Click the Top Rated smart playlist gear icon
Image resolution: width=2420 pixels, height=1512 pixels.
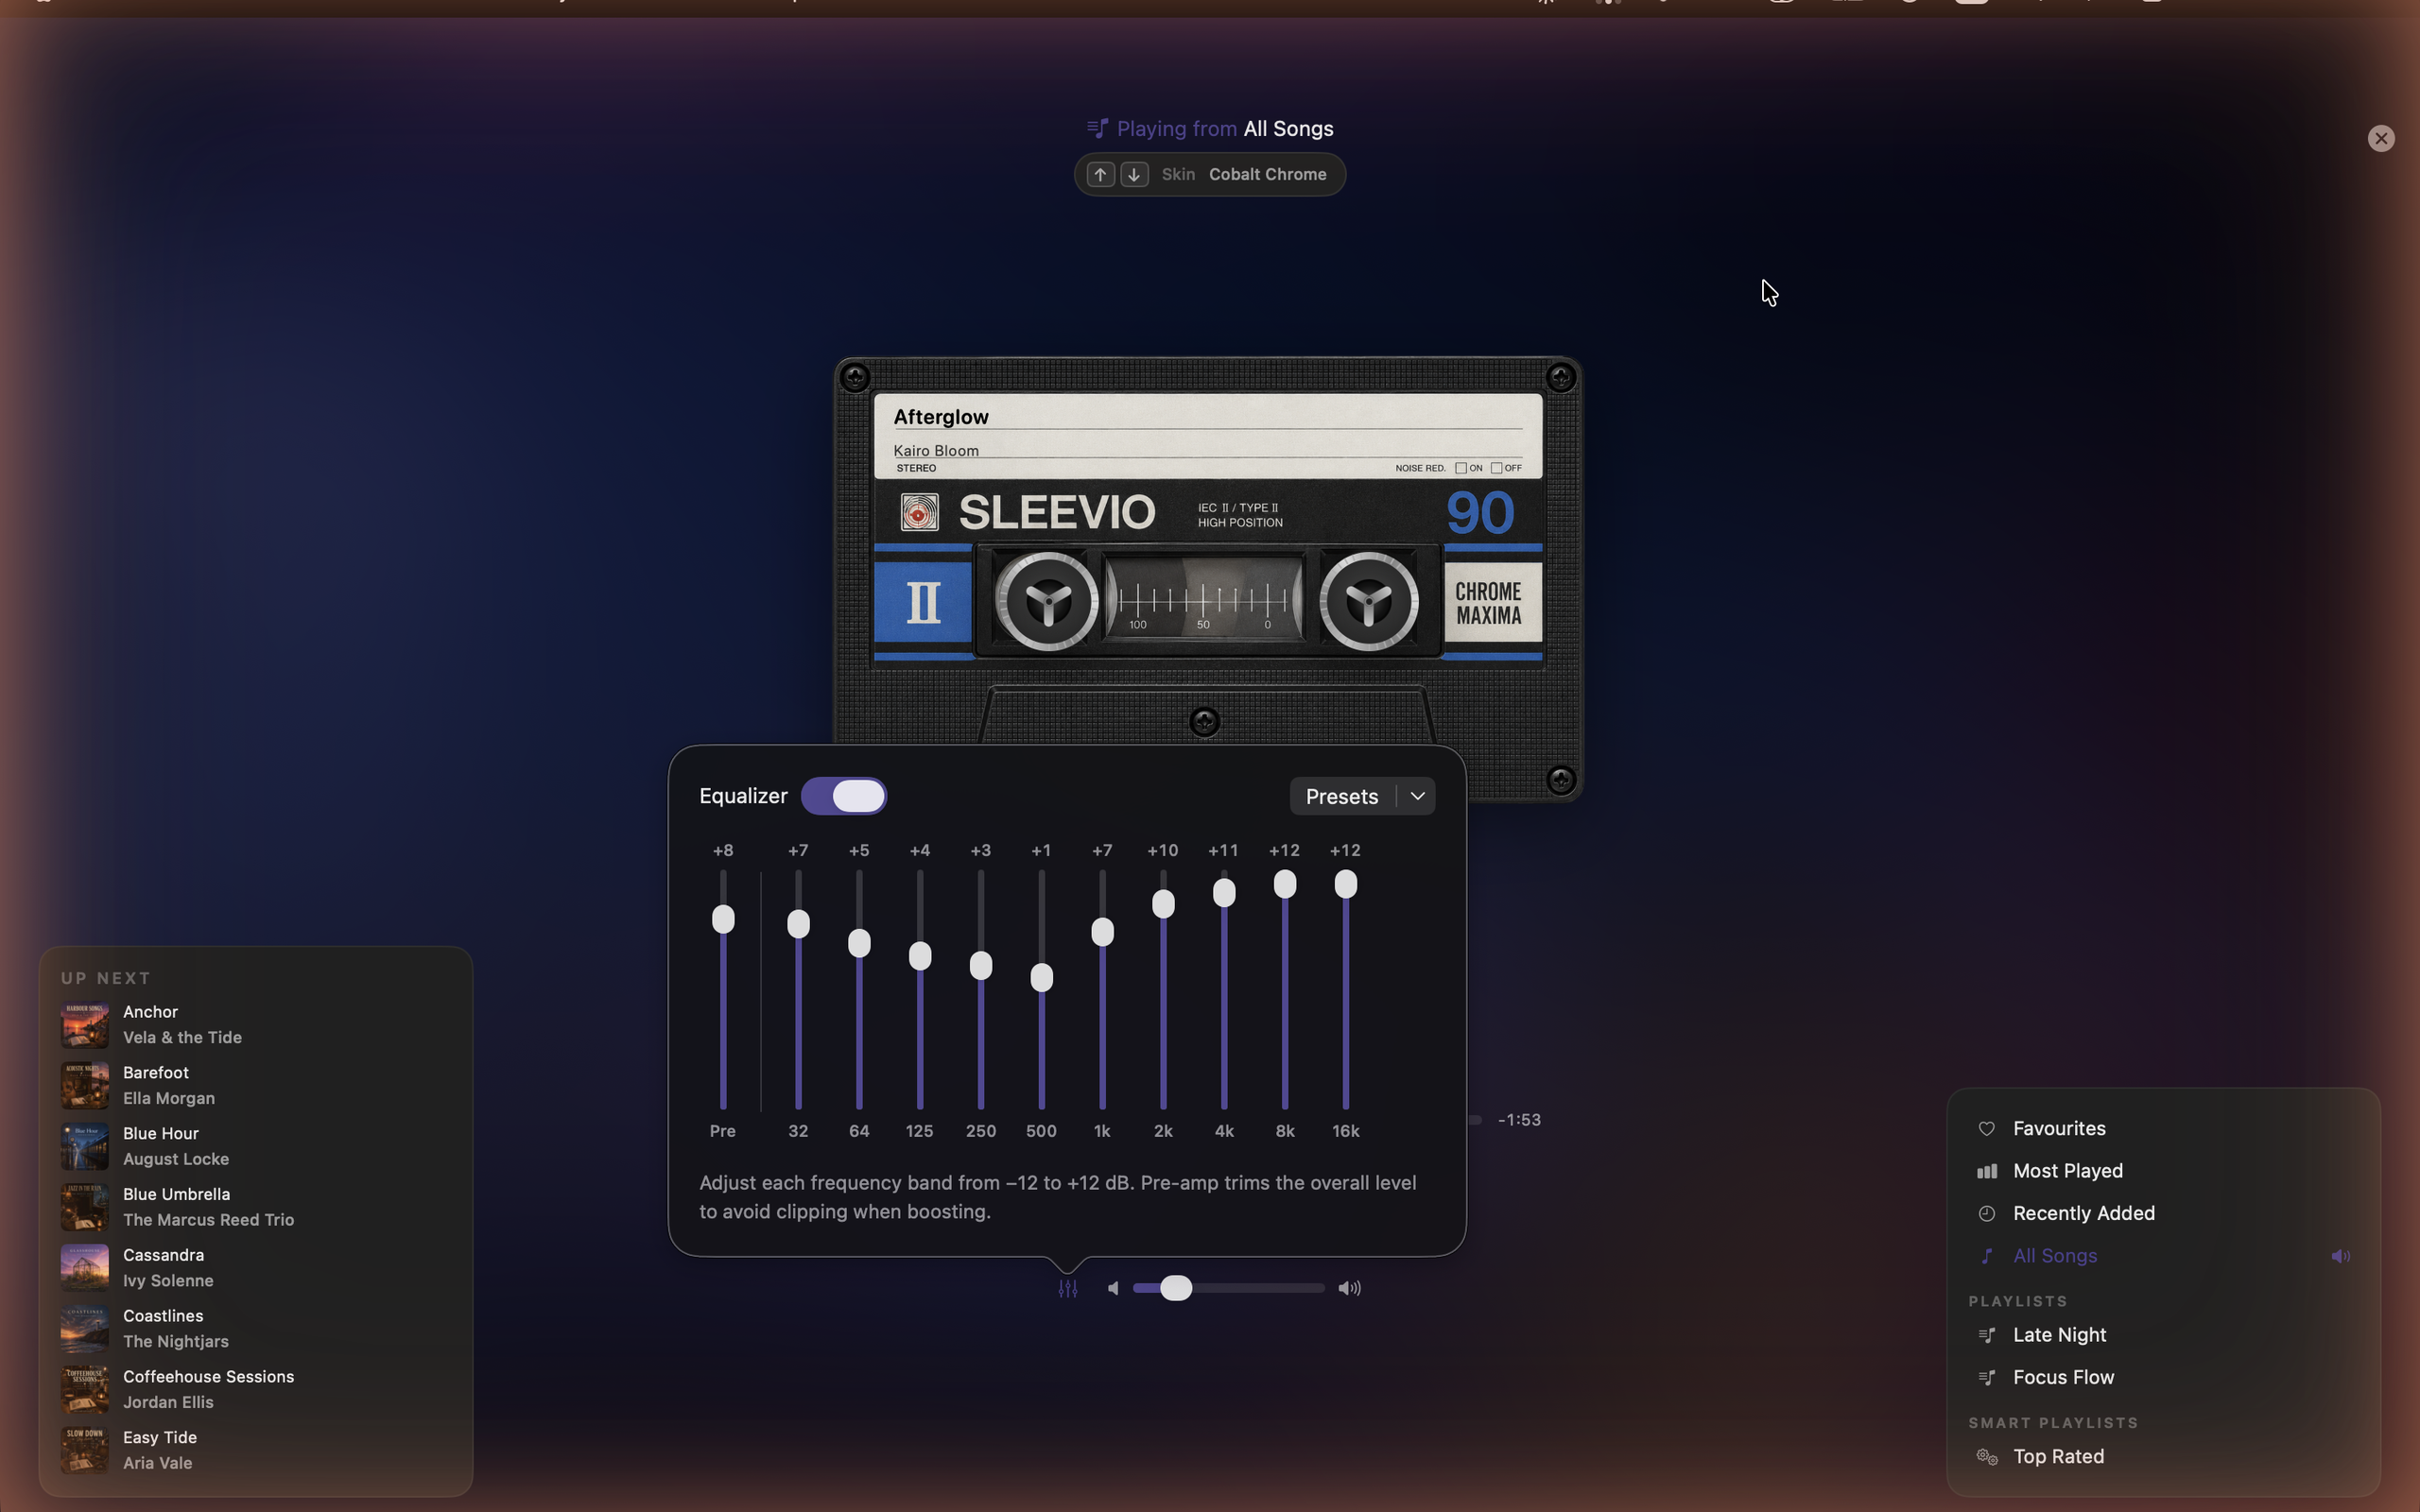tap(1986, 1457)
